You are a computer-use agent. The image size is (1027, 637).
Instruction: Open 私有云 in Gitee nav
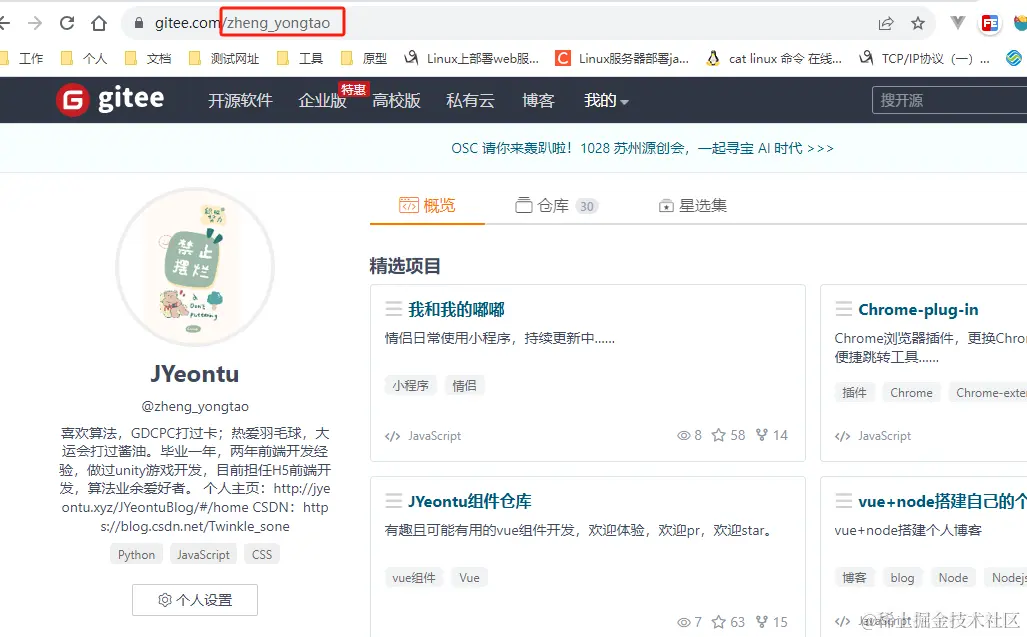coord(470,101)
